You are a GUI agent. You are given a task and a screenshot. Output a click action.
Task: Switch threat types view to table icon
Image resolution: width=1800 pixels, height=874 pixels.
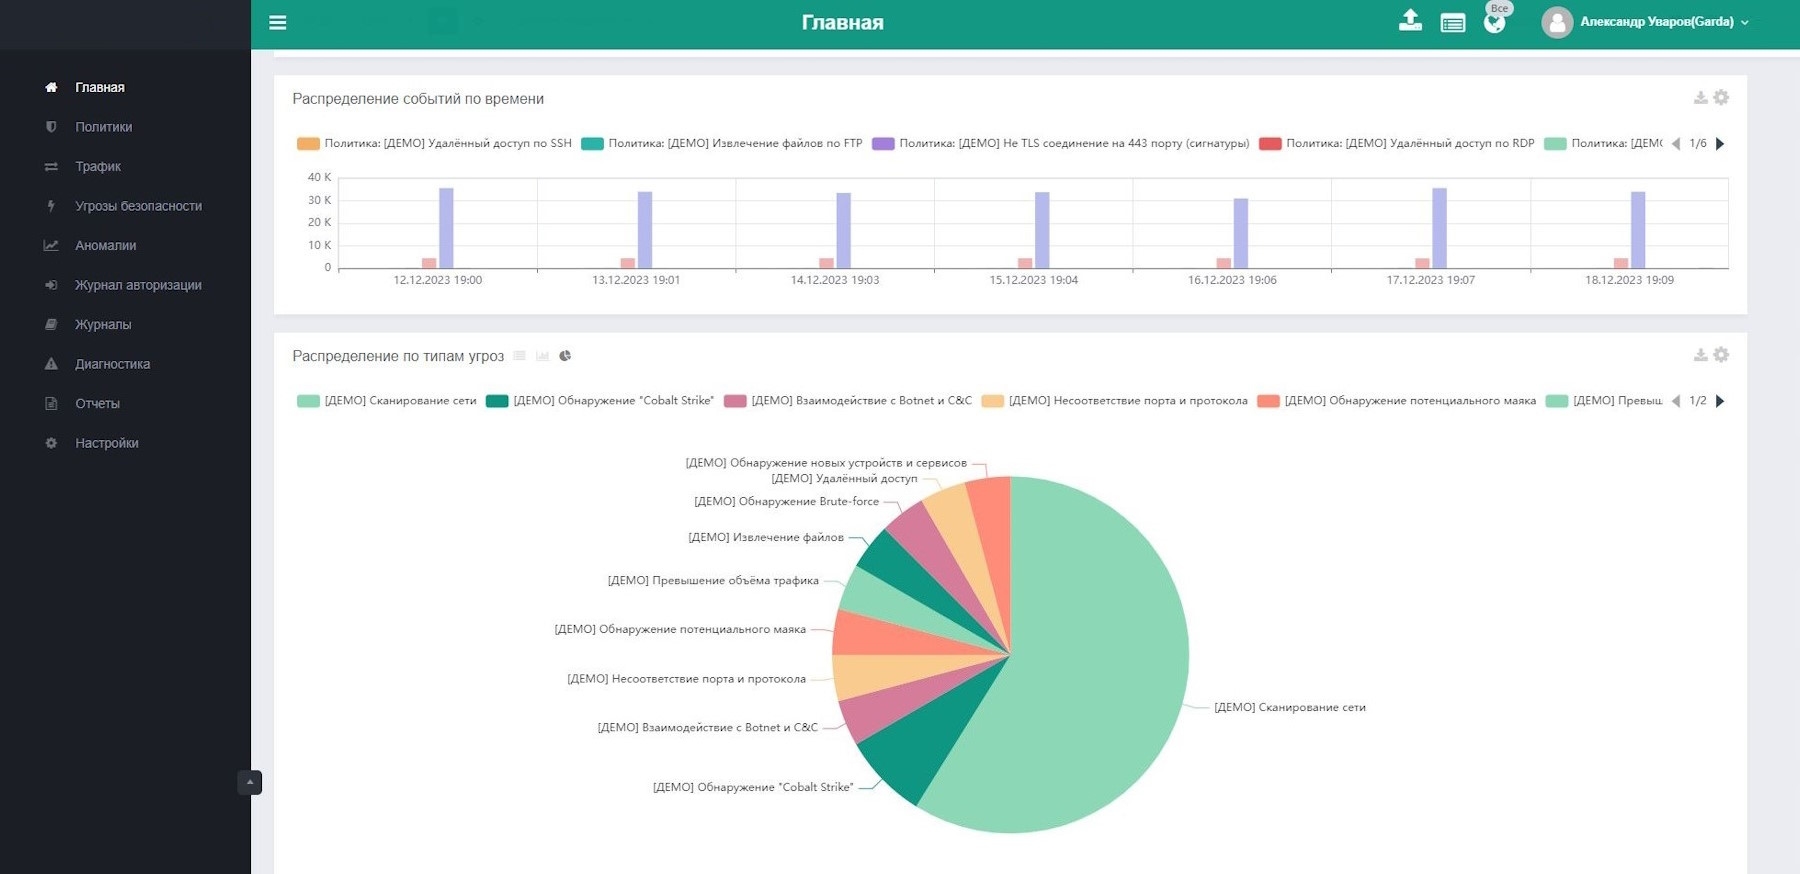tap(519, 355)
